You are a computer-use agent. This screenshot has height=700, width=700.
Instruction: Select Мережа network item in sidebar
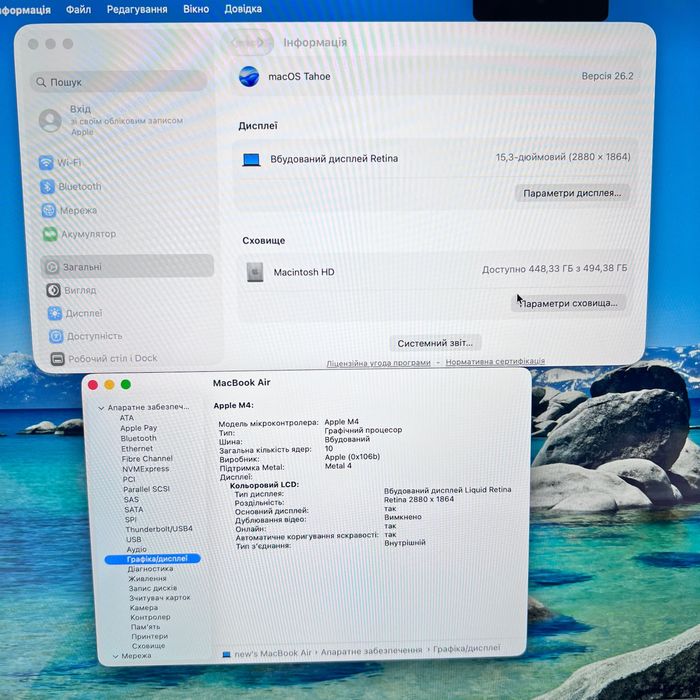point(69,210)
